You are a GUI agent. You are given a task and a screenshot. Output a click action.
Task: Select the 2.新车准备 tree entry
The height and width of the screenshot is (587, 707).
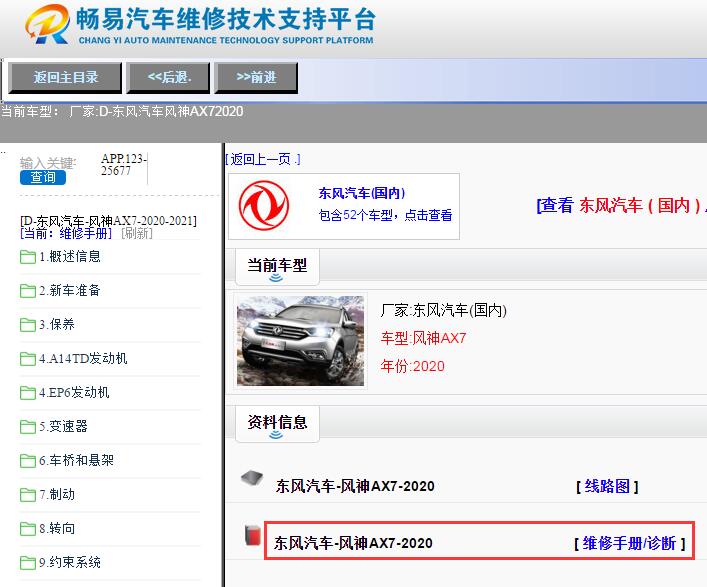(x=69, y=290)
